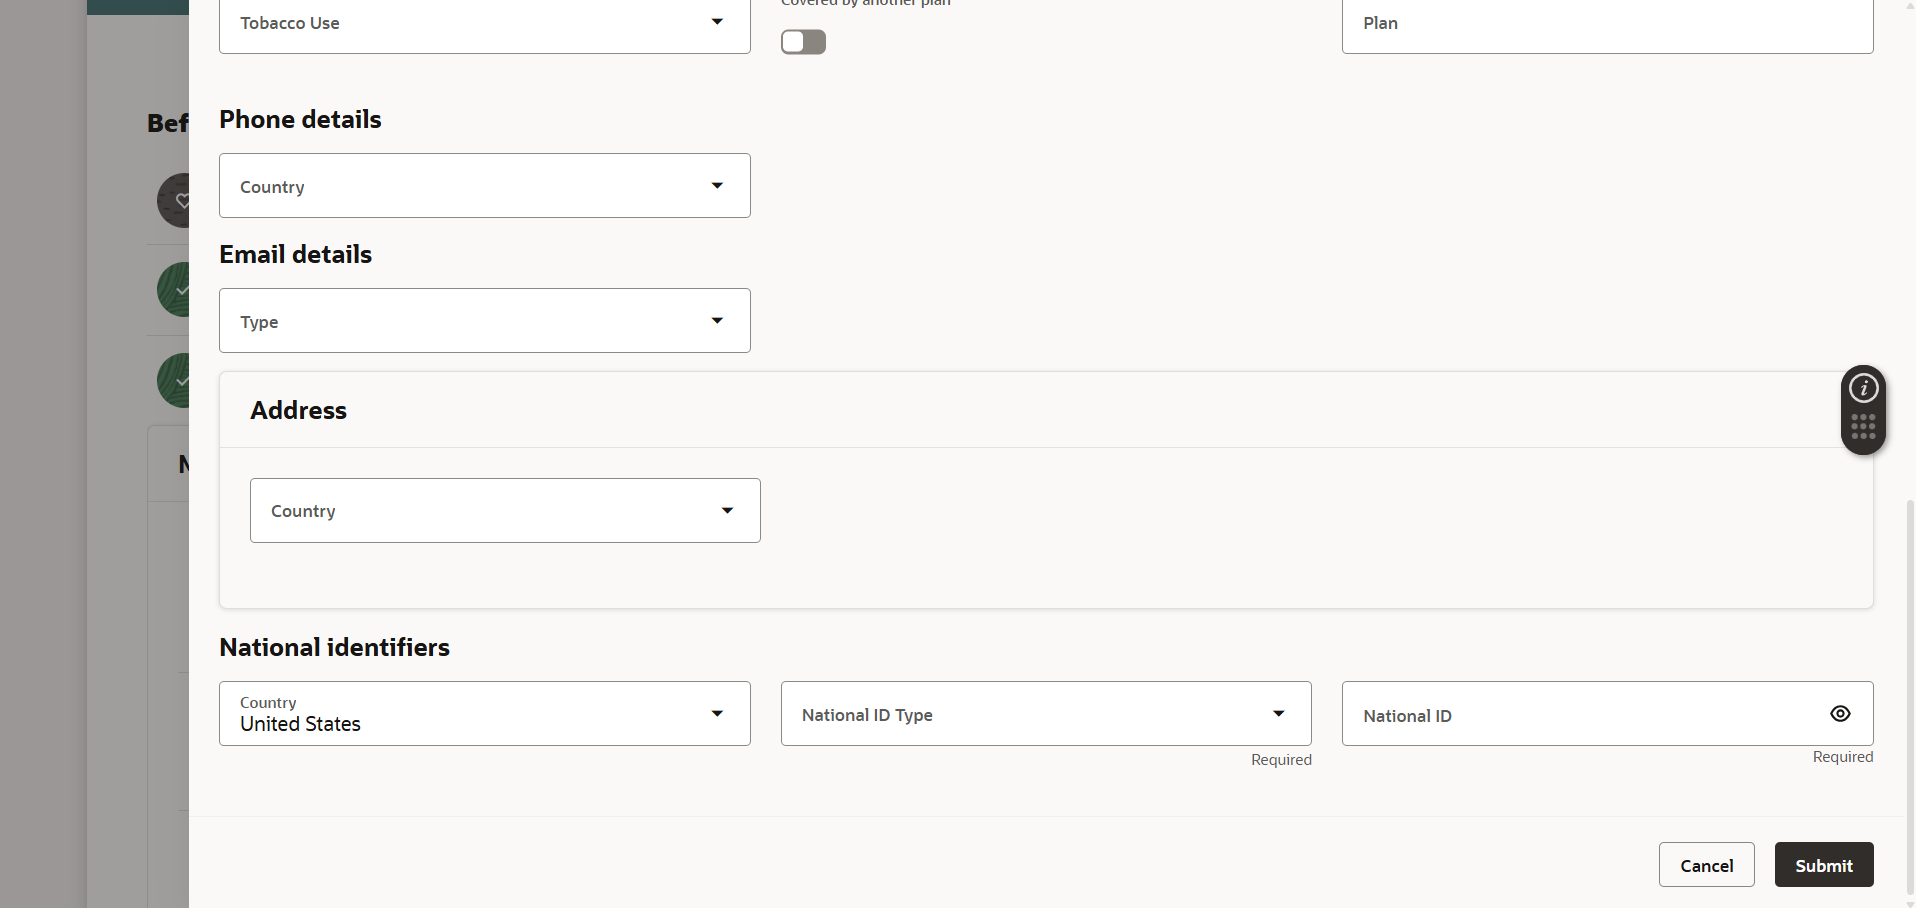The image size is (1916, 908).
Task: Submit the form with Submit button
Action: coord(1824,865)
